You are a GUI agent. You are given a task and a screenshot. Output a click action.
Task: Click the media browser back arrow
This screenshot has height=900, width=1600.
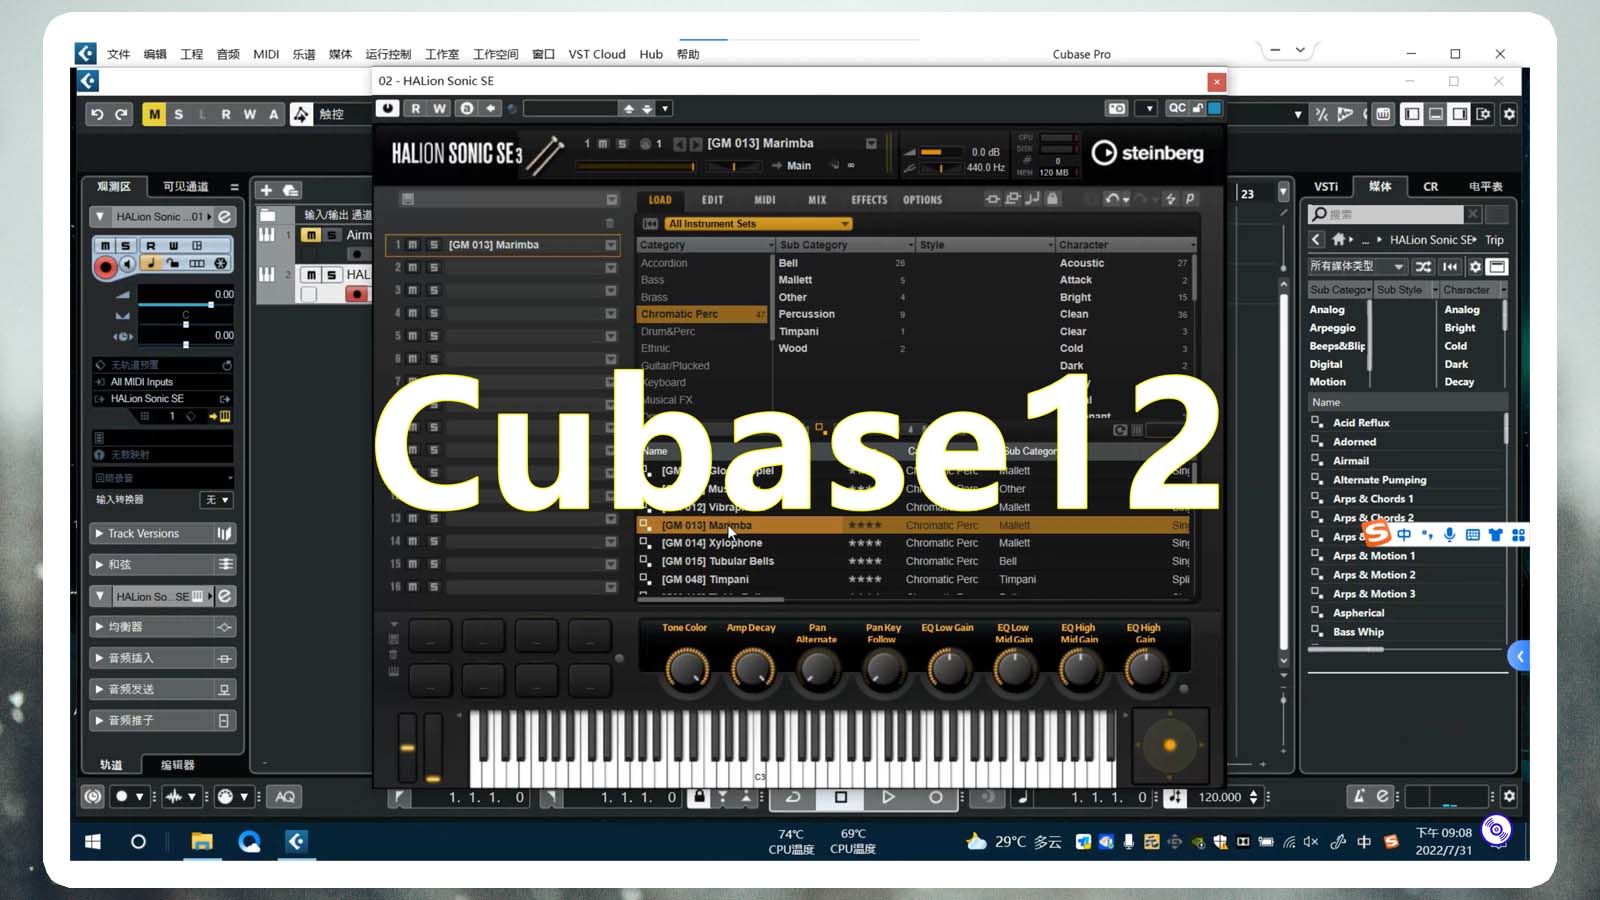pos(1316,240)
